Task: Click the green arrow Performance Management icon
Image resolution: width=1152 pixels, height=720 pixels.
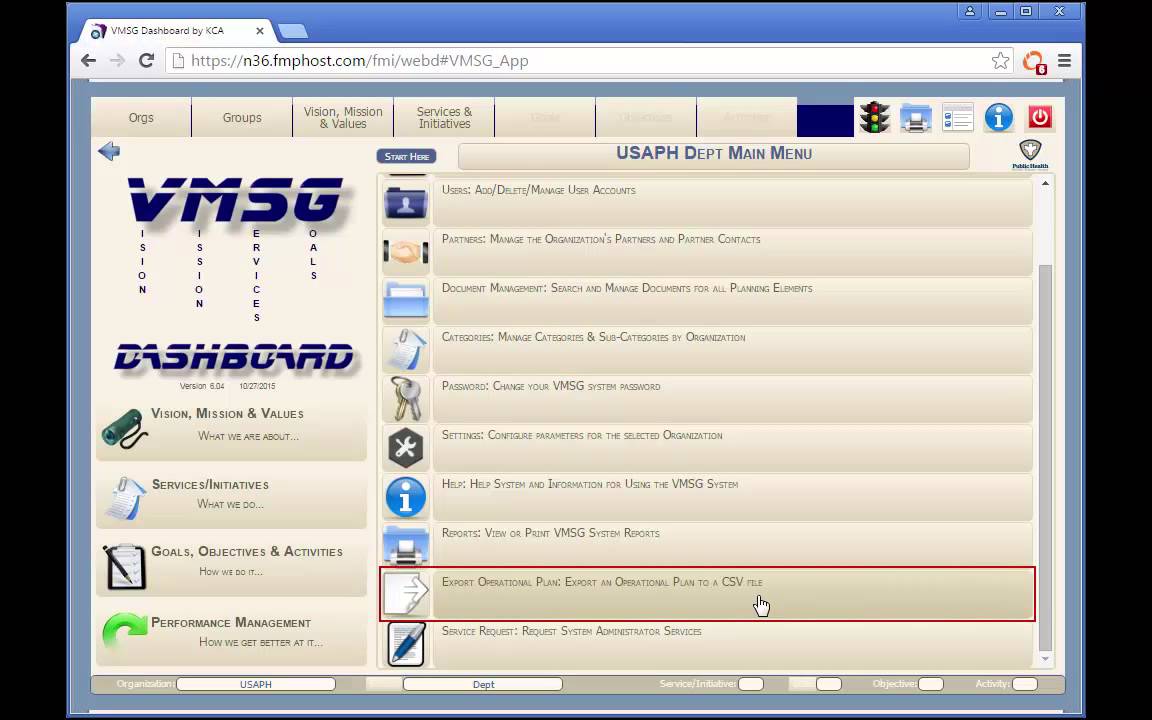Action: (x=125, y=633)
